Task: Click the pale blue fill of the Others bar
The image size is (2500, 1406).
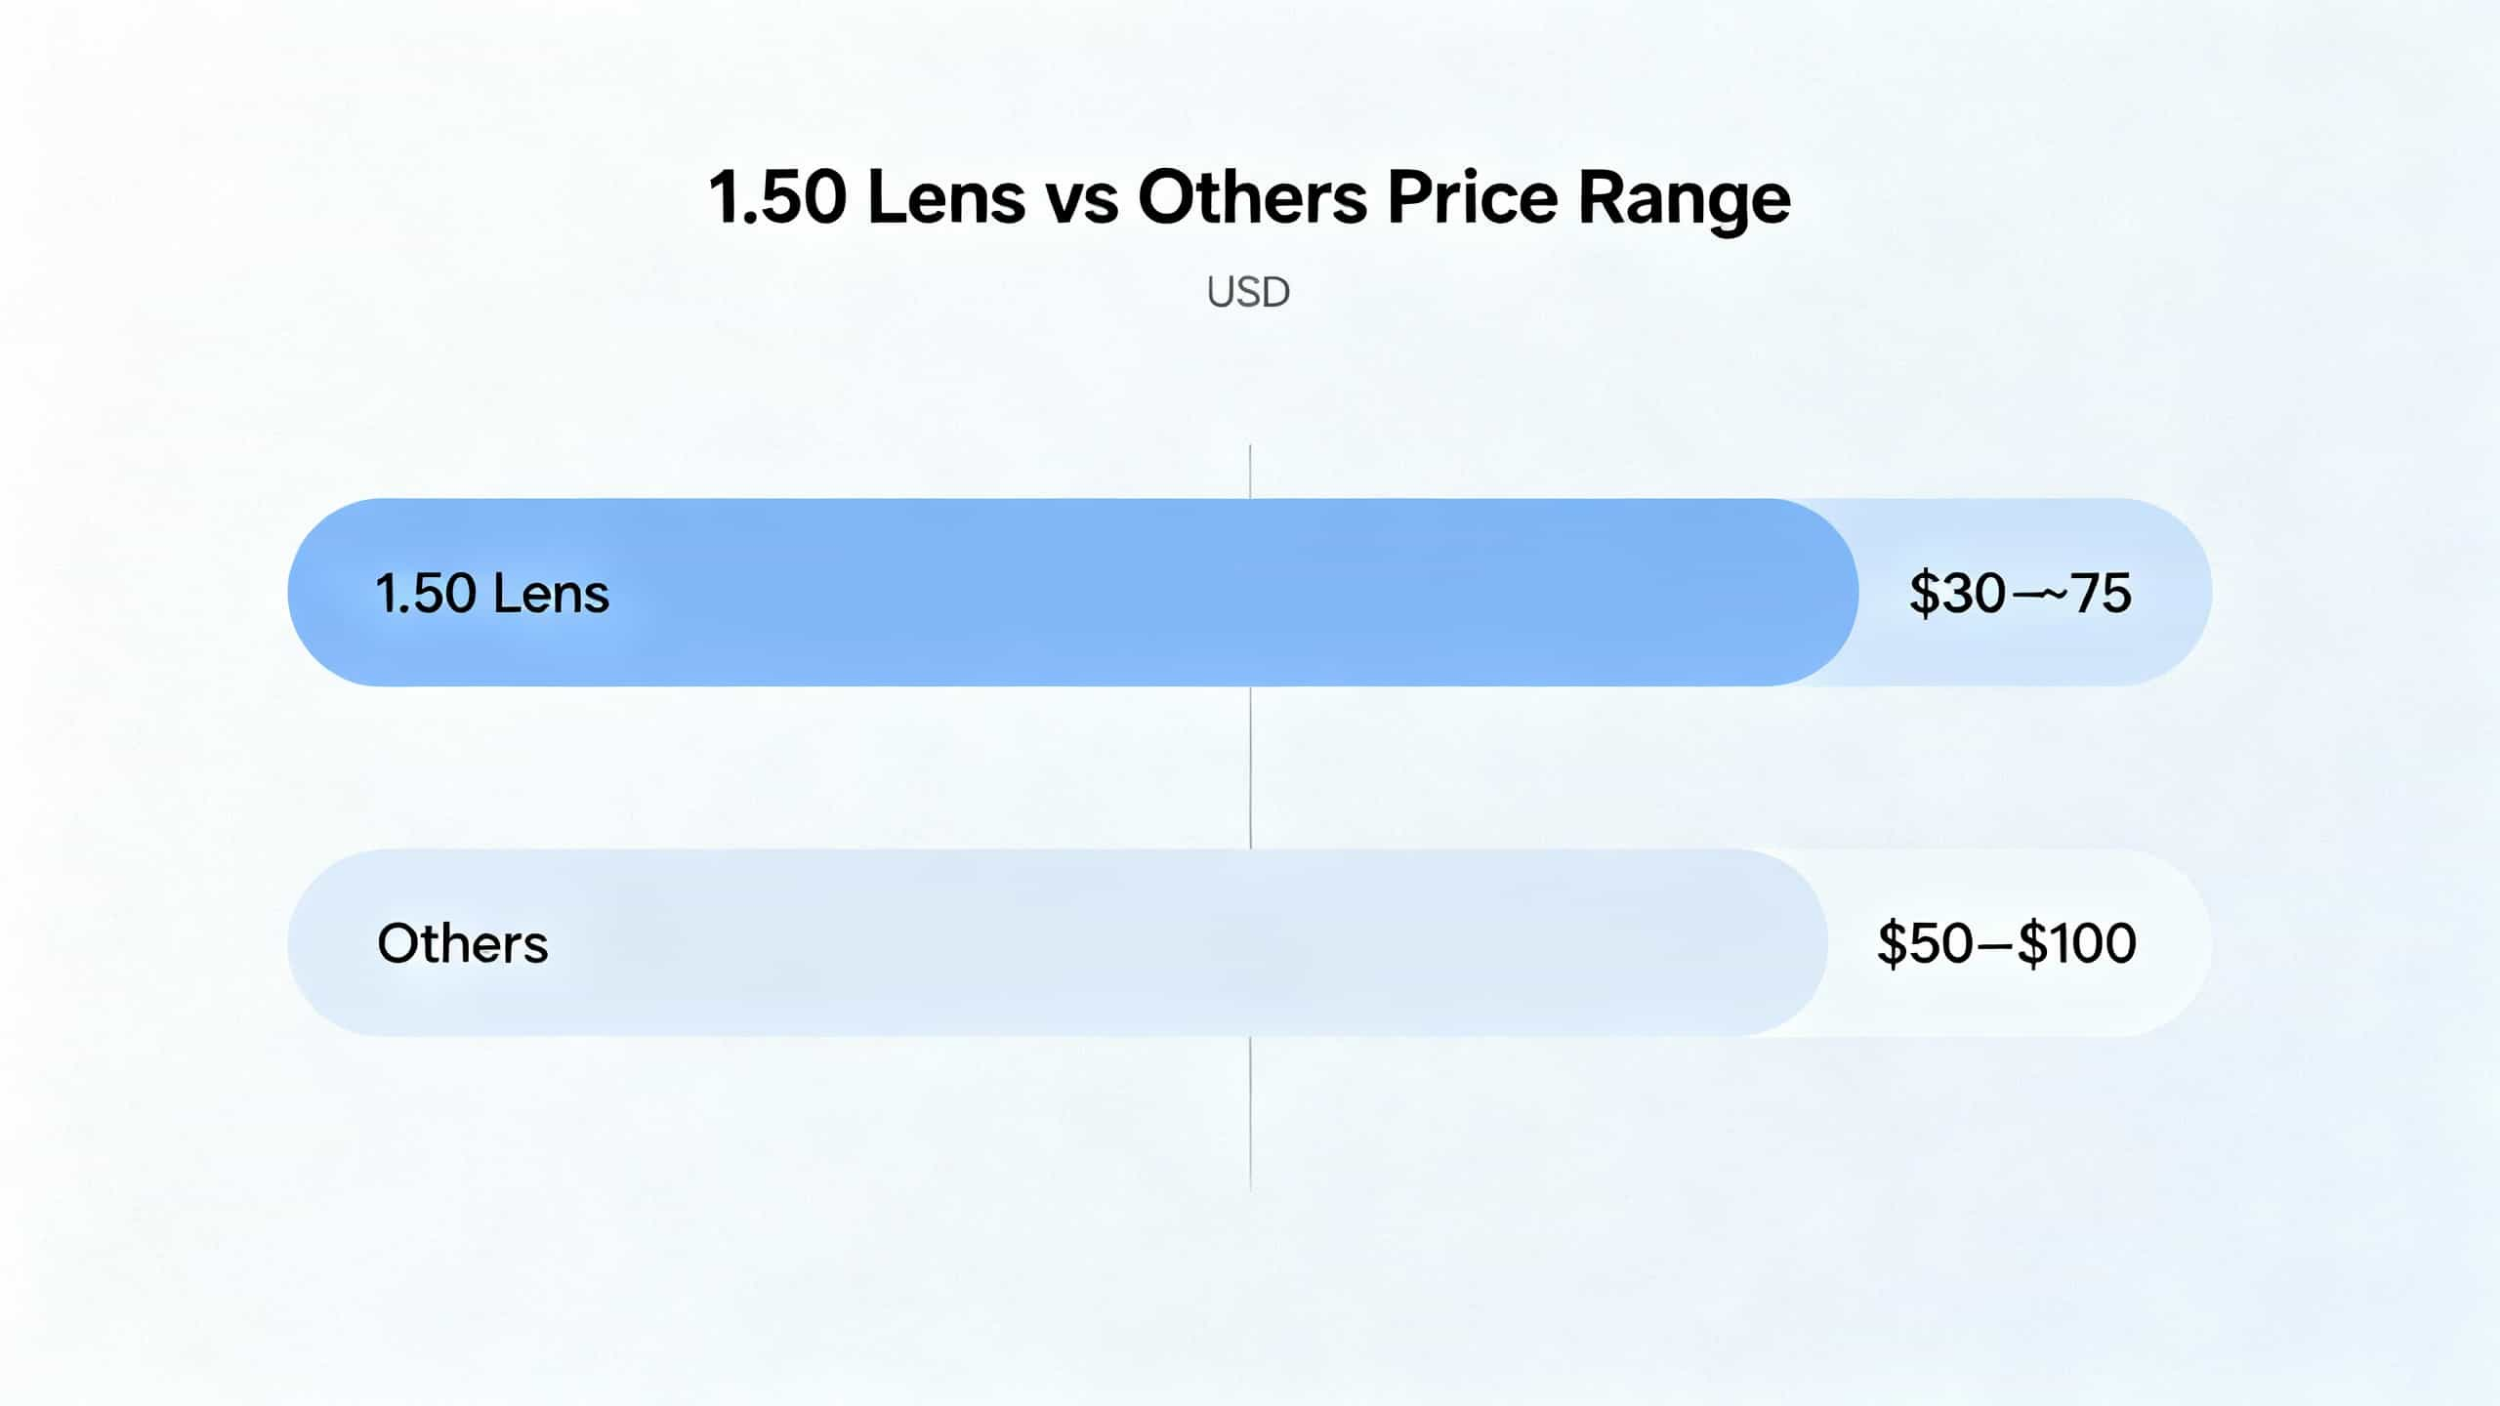Action: 1100,943
